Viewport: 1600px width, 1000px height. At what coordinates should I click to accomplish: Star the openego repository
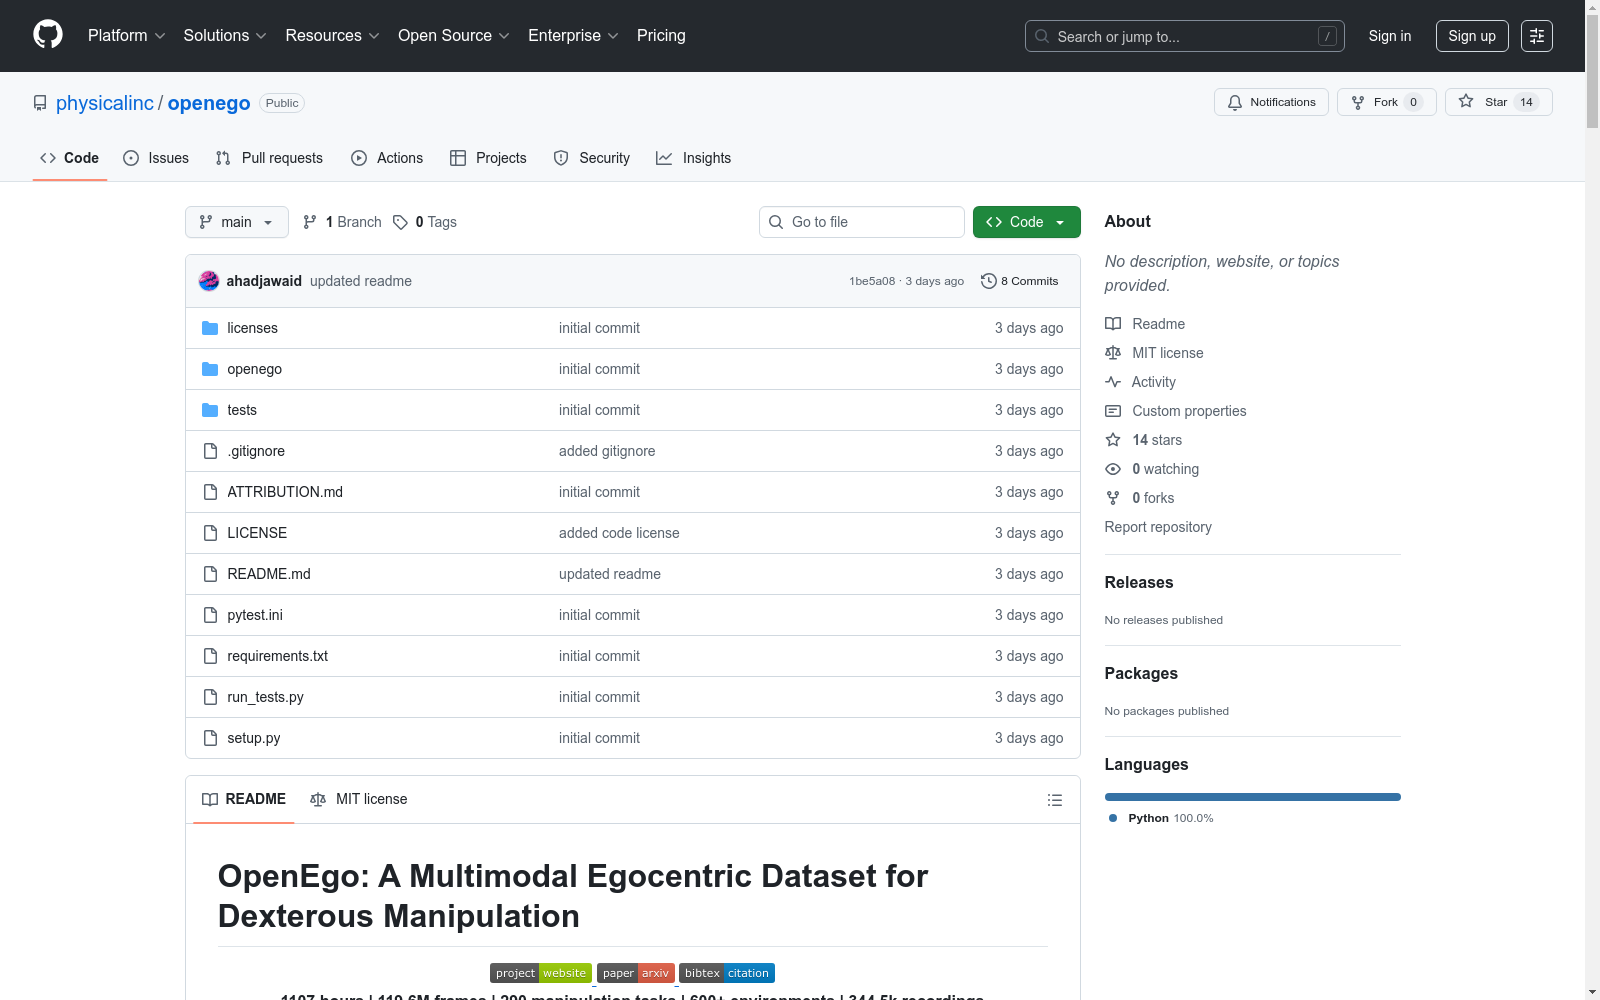[x=1498, y=102]
